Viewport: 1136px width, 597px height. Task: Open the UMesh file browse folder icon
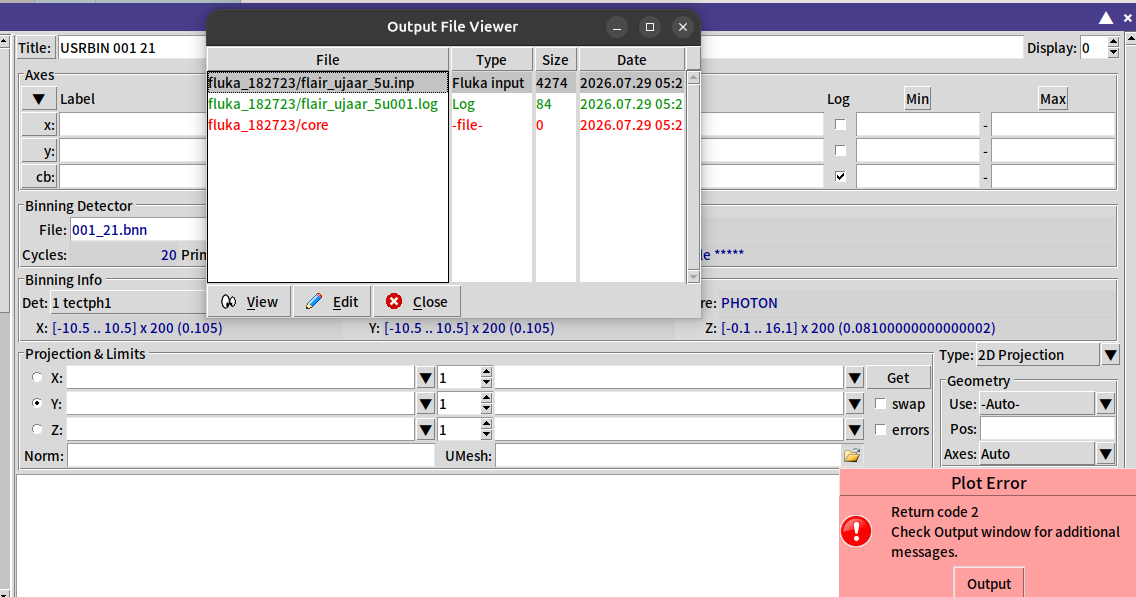click(852, 455)
